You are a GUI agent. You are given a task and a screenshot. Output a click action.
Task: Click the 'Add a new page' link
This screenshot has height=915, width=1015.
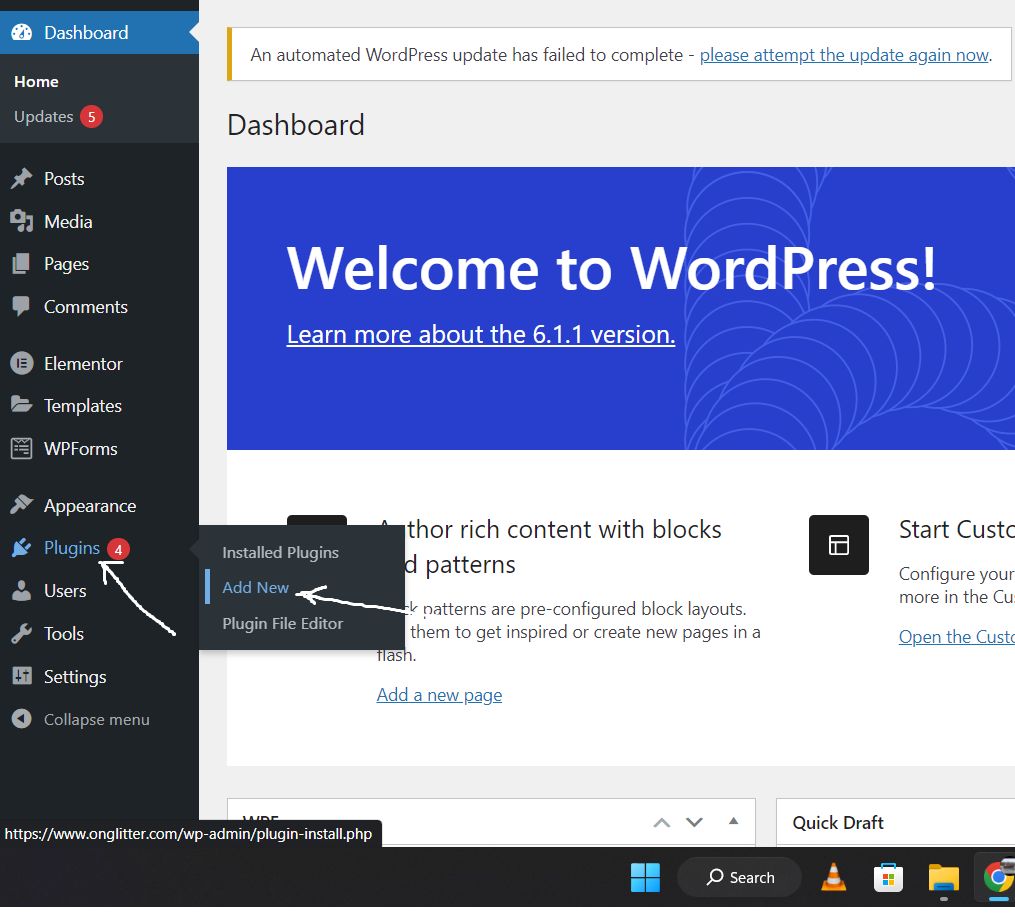(x=440, y=695)
